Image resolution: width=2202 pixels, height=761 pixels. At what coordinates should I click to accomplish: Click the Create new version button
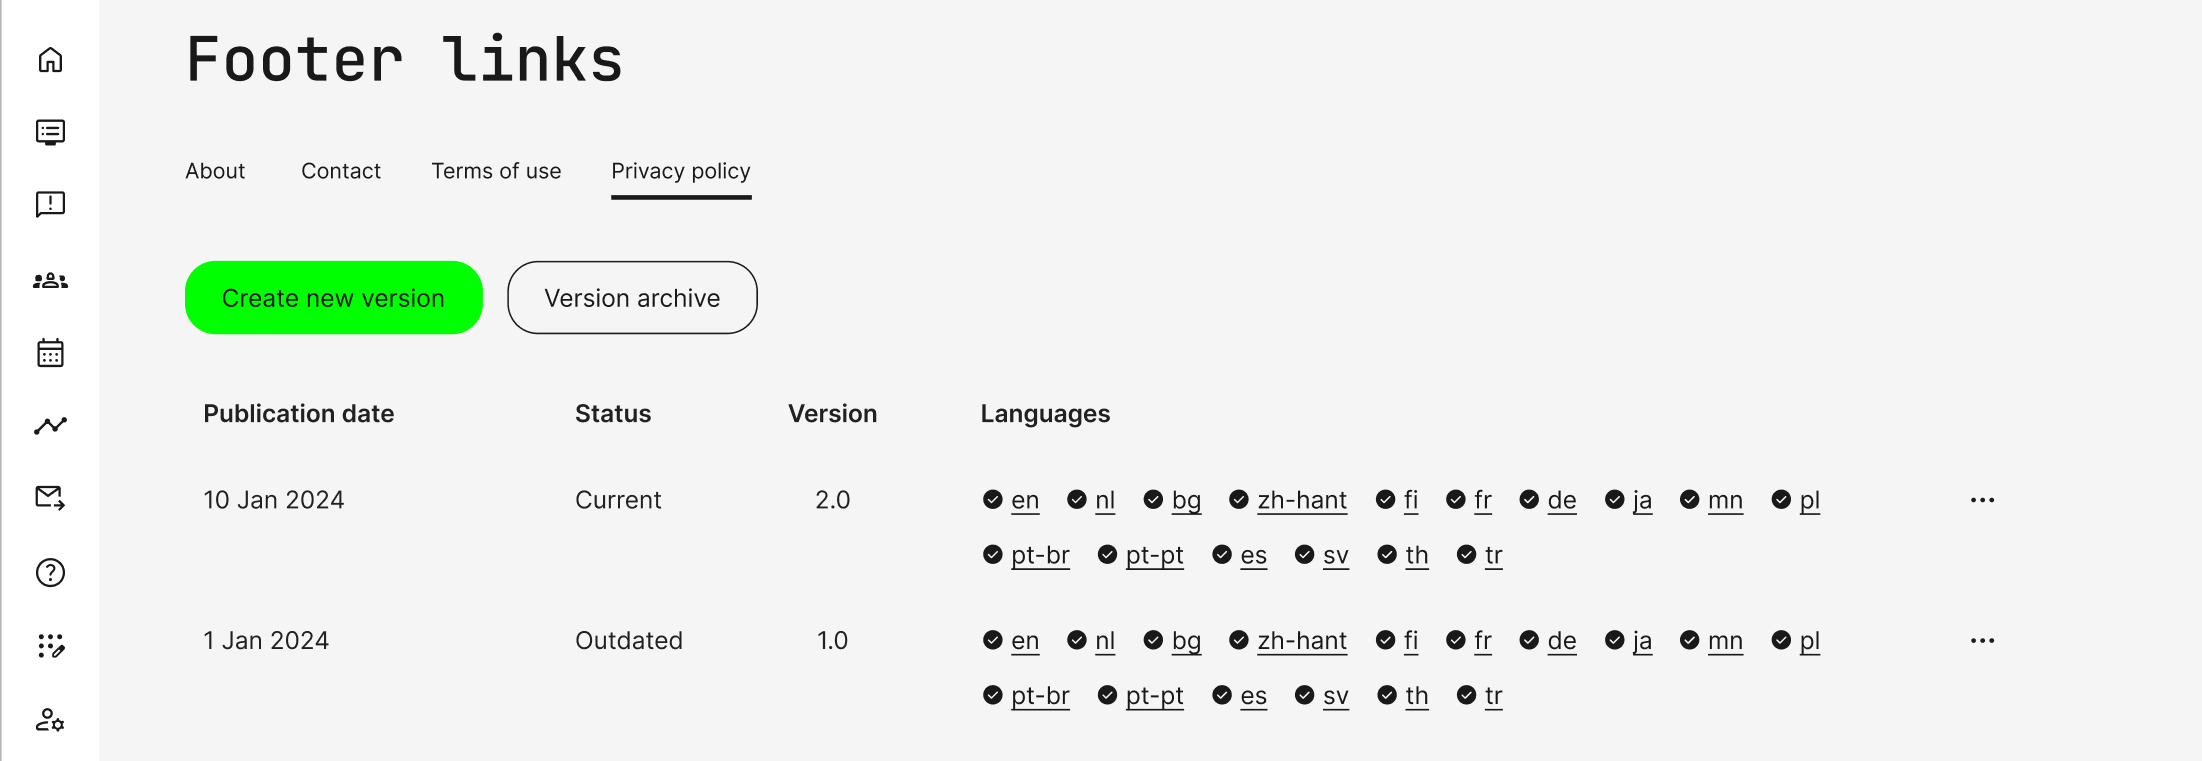tap(333, 298)
